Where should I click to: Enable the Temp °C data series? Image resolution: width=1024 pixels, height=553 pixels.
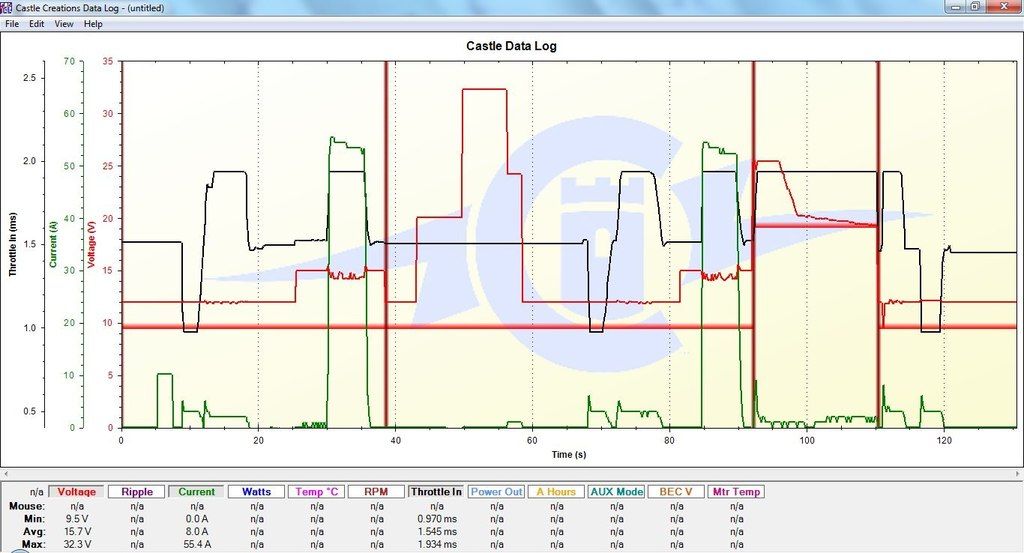pyautogui.click(x=317, y=492)
